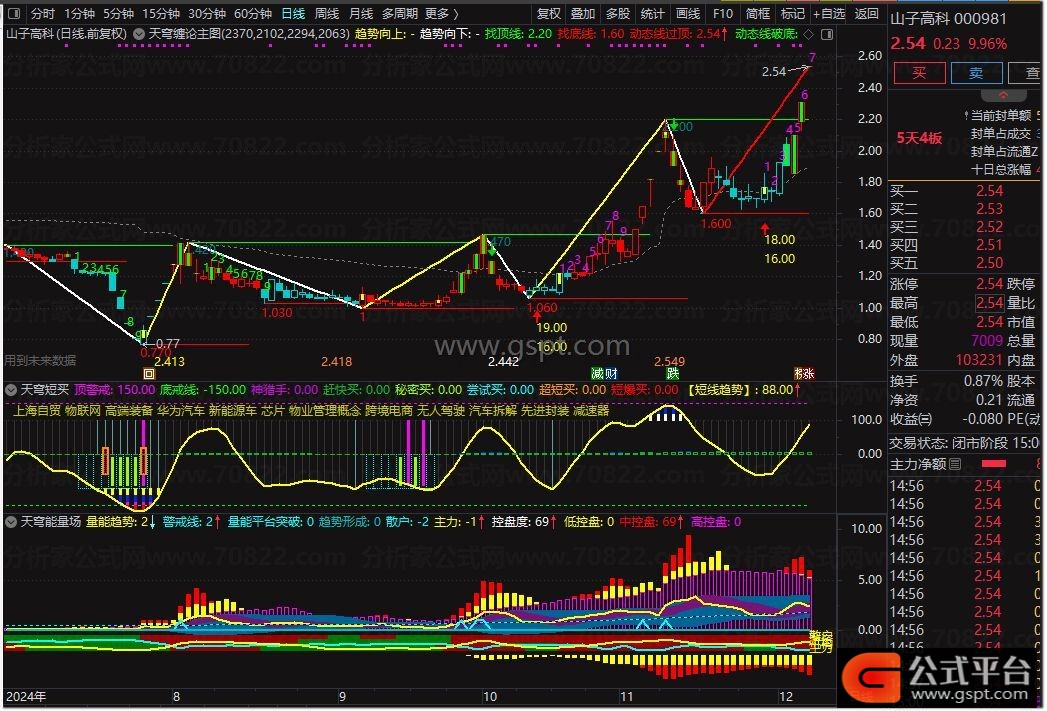Viewport: 1047px width, 711px height.
Task: Open the 天穹能量场 indicator chevron icon
Action: click(x=11, y=521)
